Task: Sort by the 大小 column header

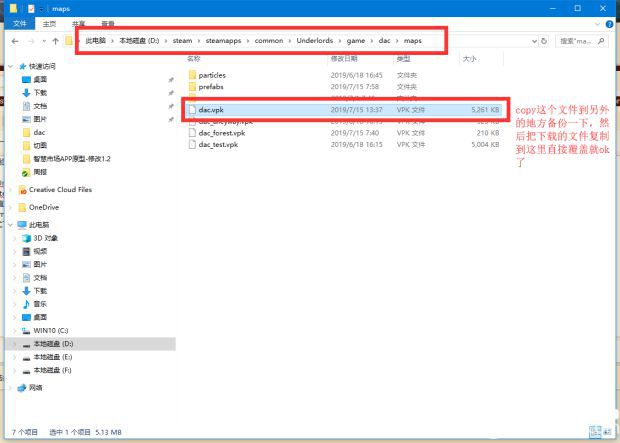Action: tap(469, 59)
